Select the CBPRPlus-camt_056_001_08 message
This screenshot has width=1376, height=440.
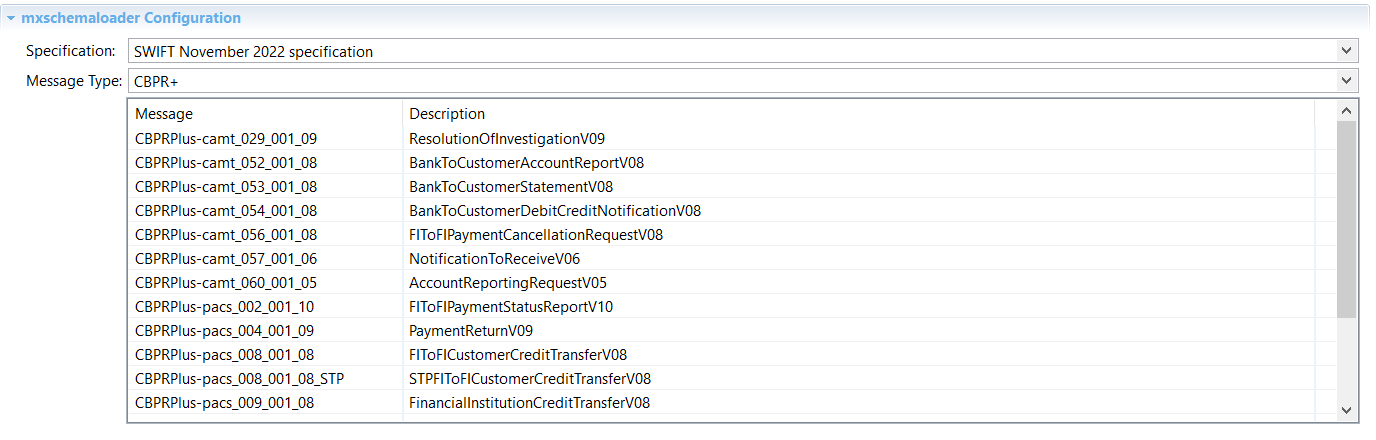[x=226, y=234]
